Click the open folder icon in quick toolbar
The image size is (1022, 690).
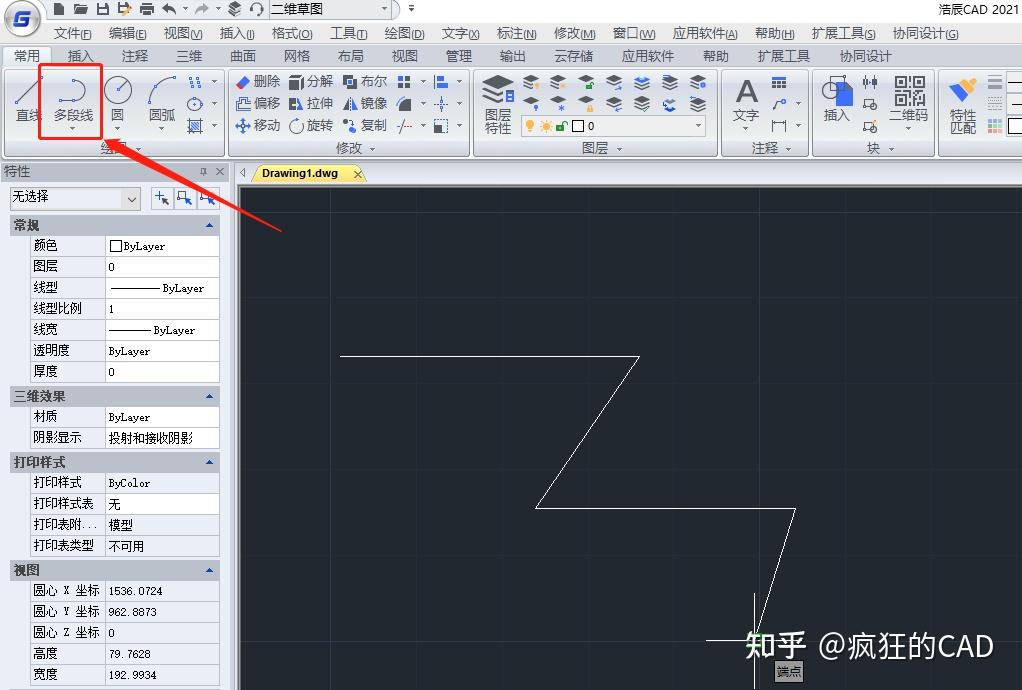click(81, 8)
